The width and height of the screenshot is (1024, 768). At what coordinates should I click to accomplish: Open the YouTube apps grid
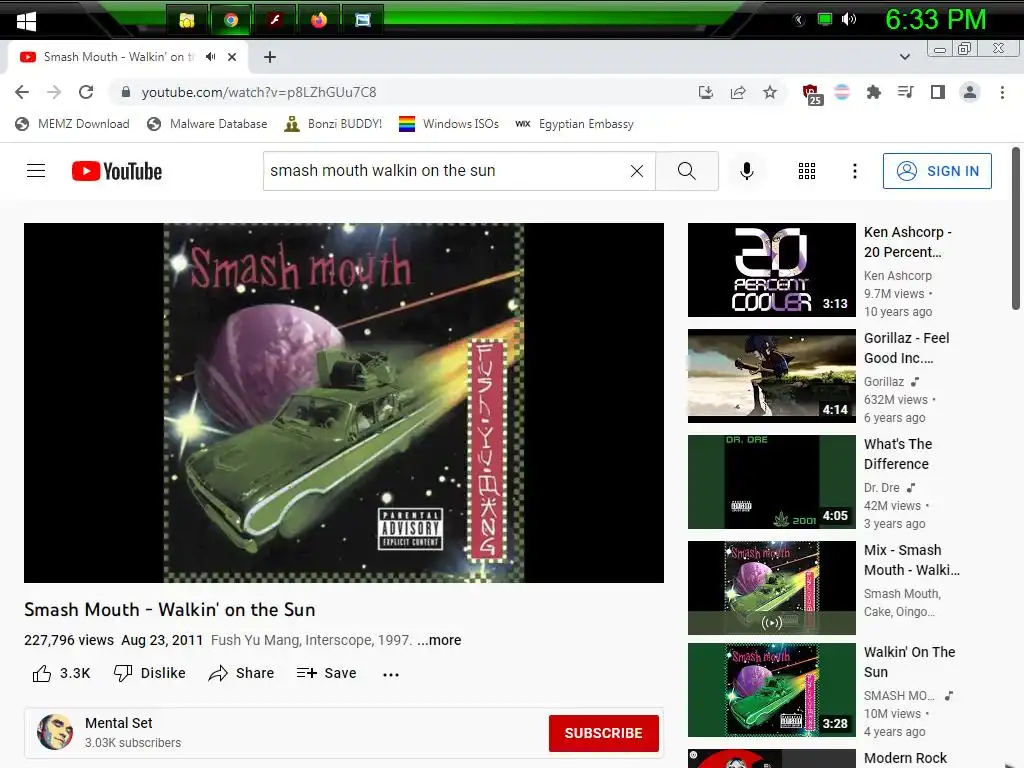(807, 171)
